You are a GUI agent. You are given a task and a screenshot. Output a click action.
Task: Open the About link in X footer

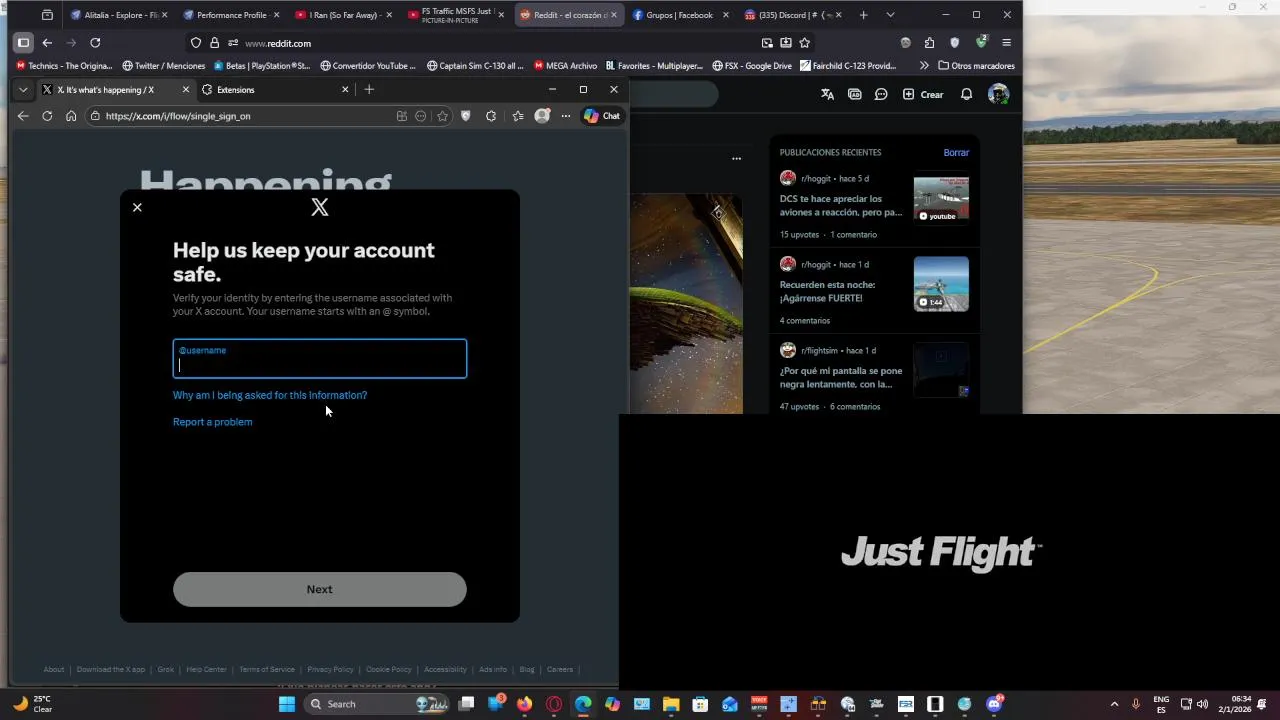click(54, 670)
